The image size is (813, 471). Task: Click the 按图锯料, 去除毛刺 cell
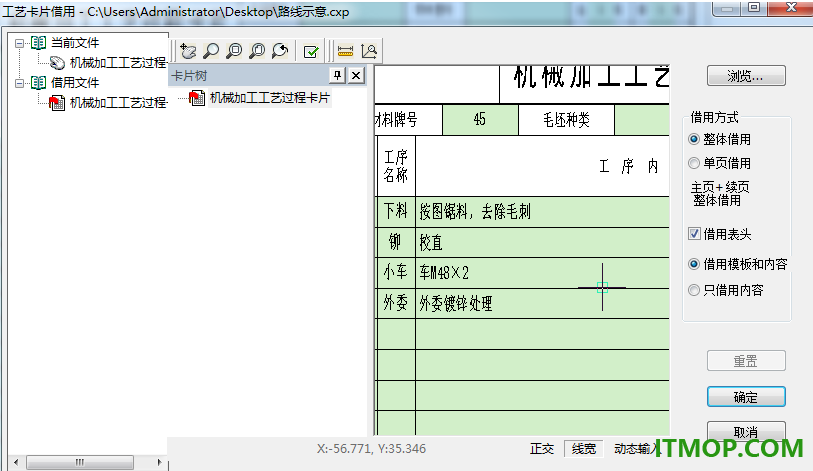click(x=542, y=211)
